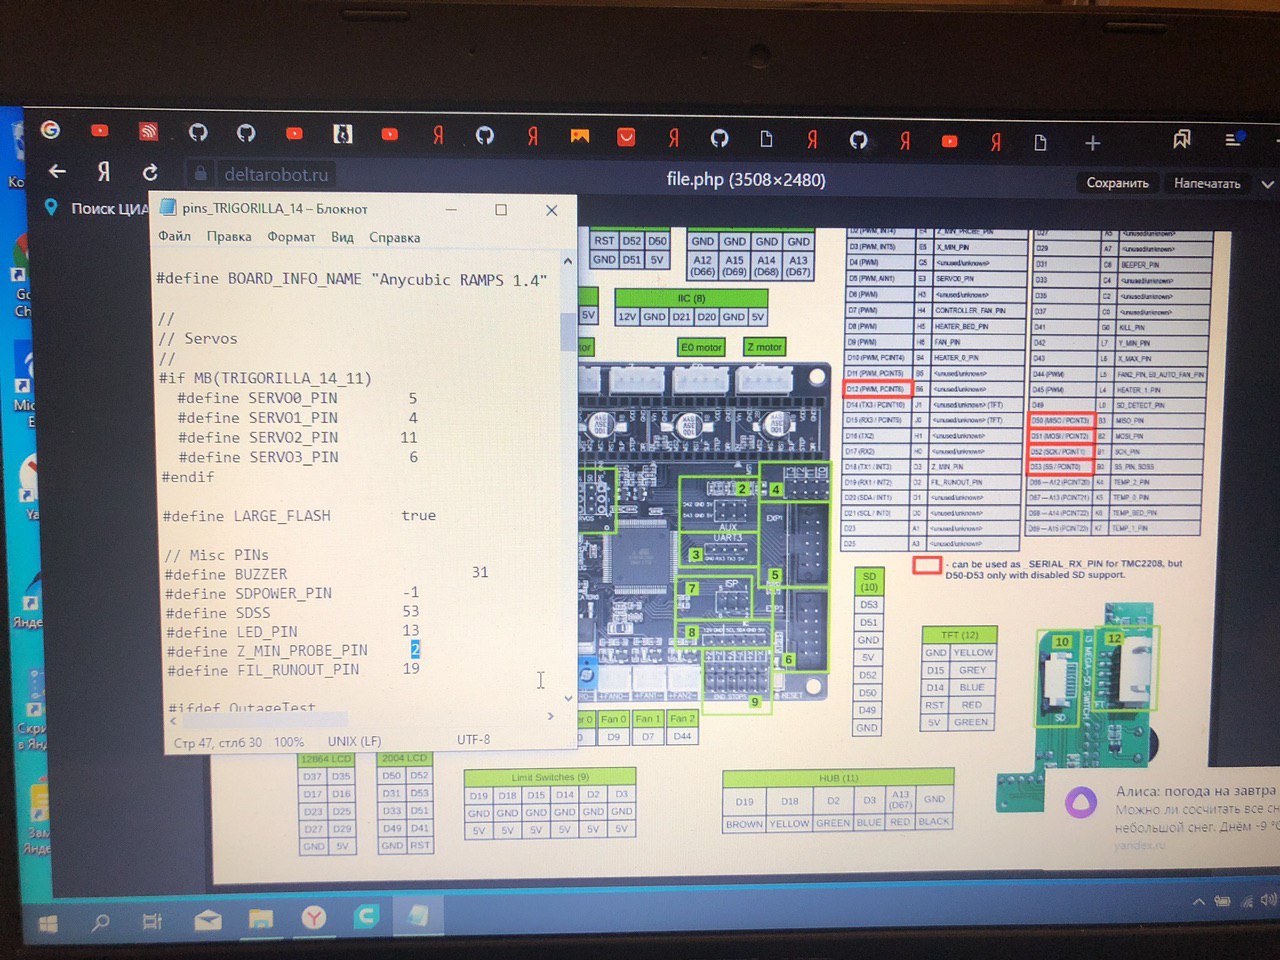Switch to the Google browser tab
The image size is (1280, 960).
50,130
